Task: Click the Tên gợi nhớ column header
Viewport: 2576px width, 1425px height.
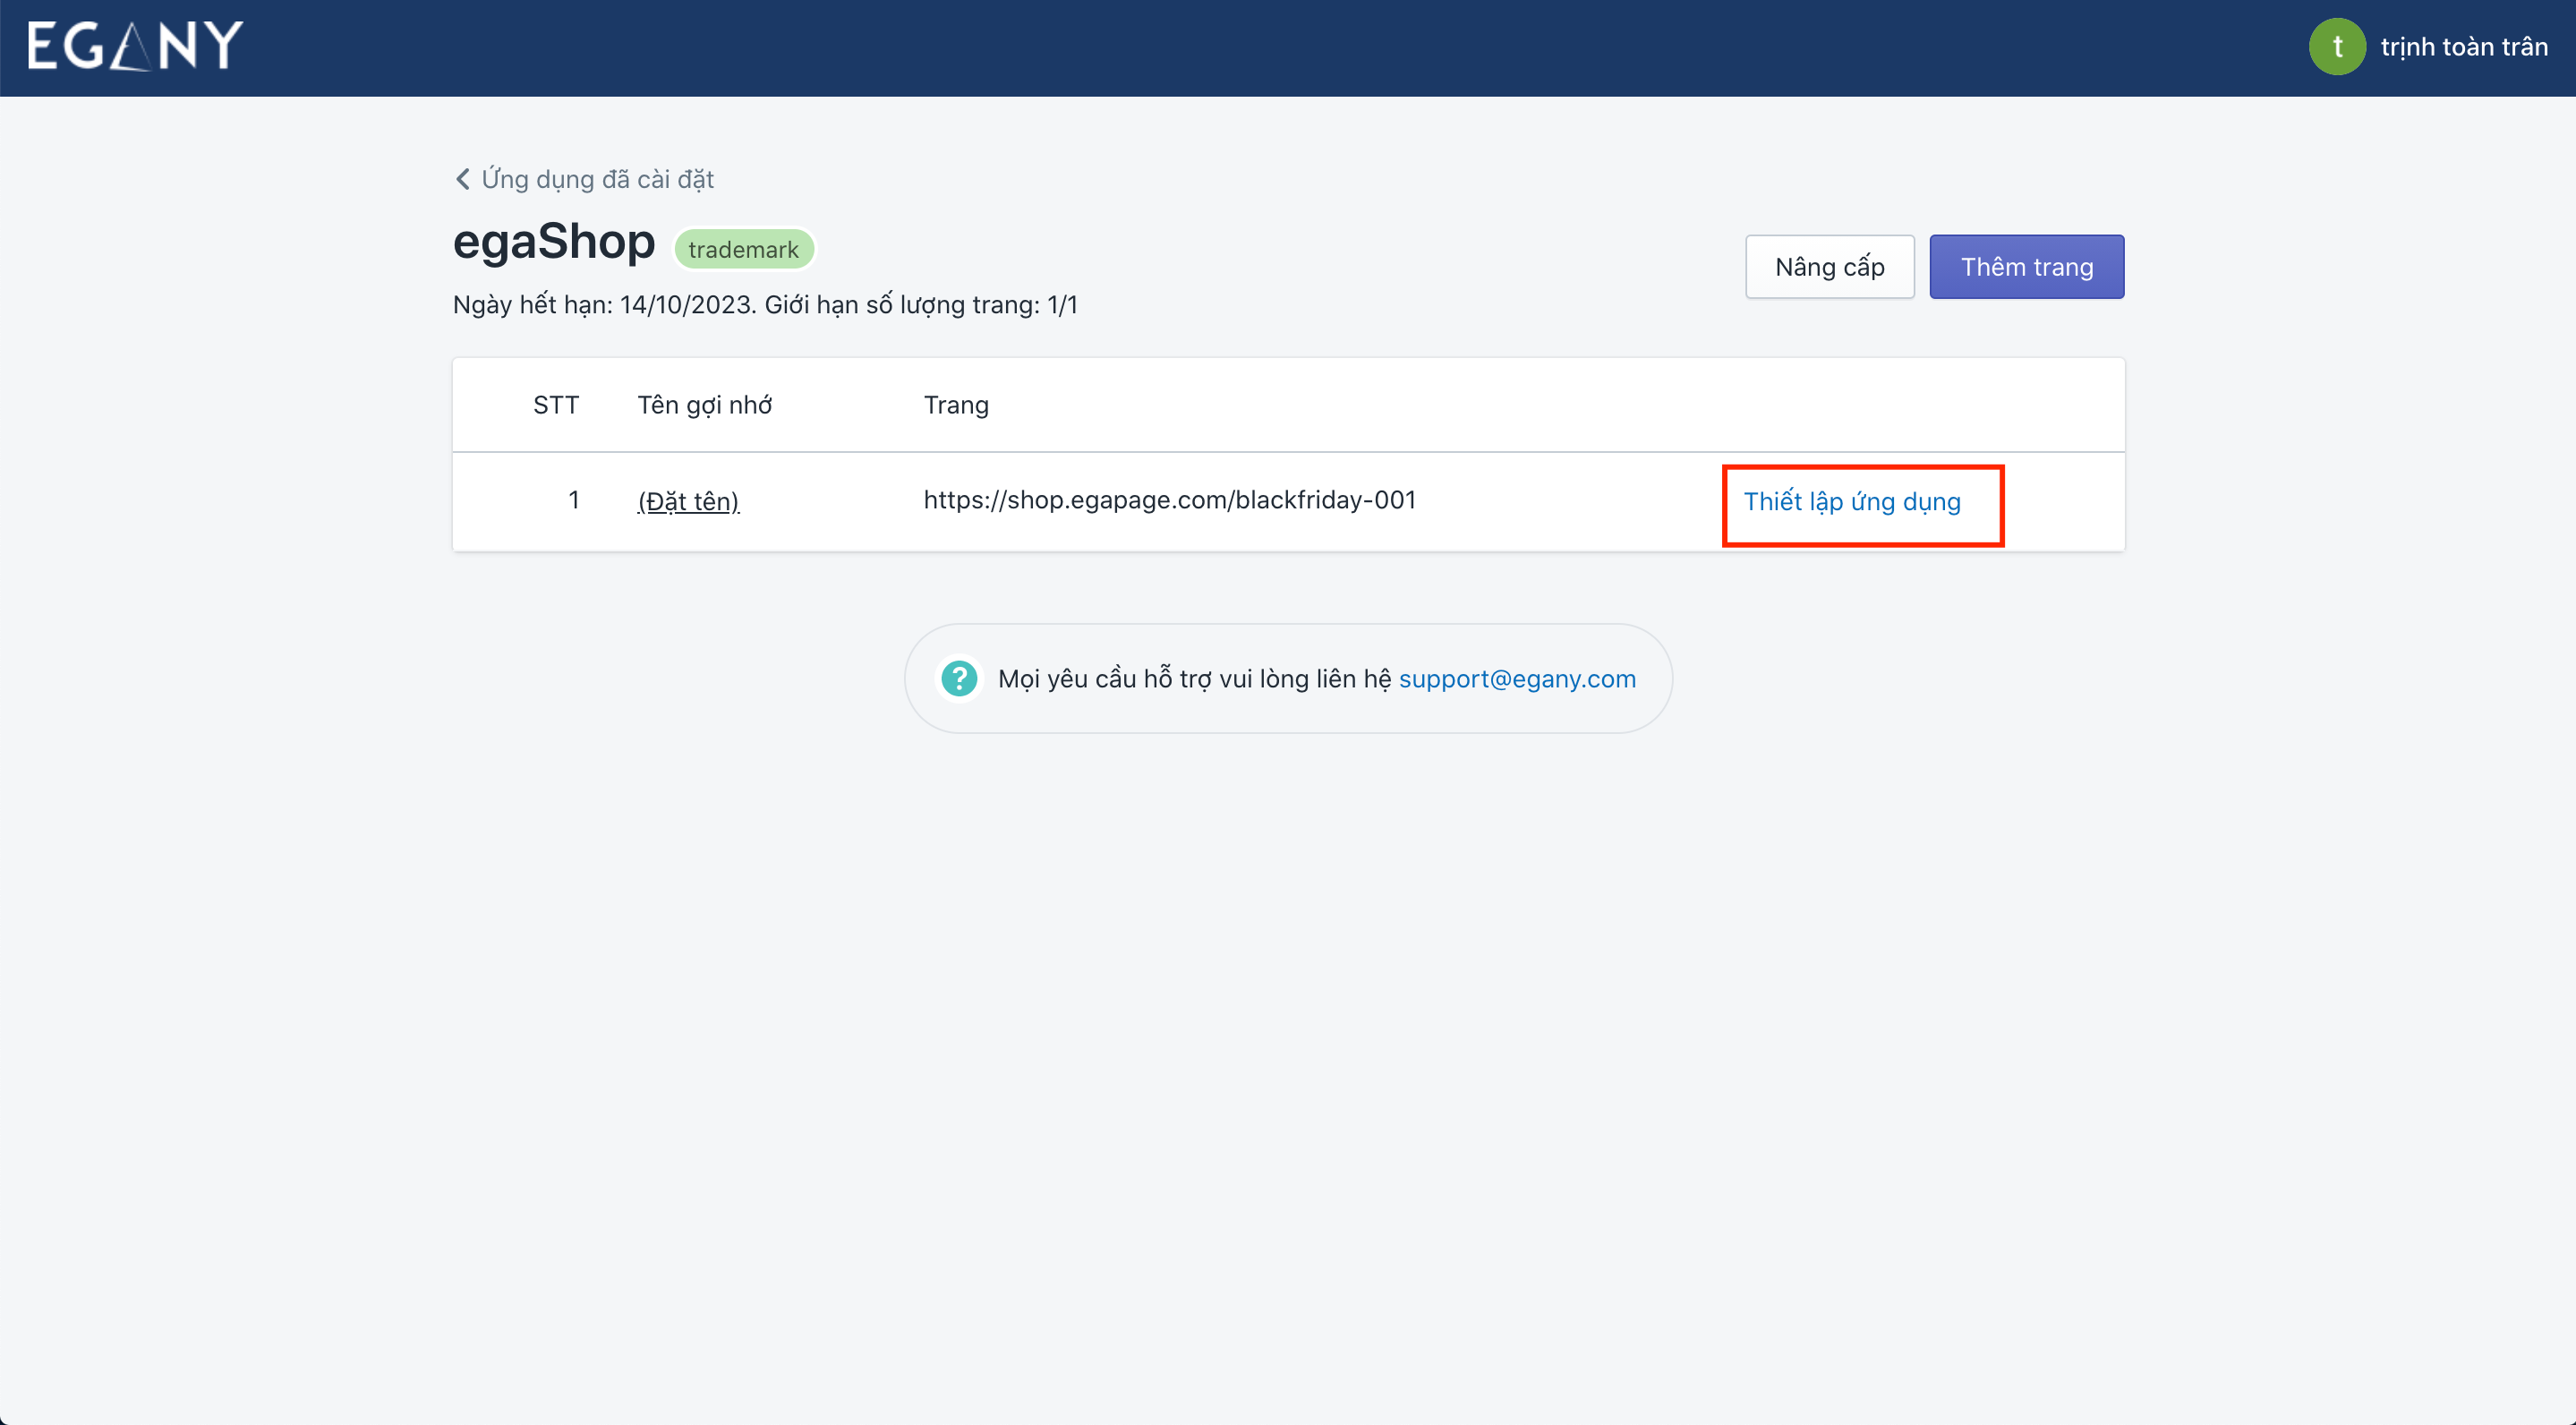Action: [x=704, y=405]
